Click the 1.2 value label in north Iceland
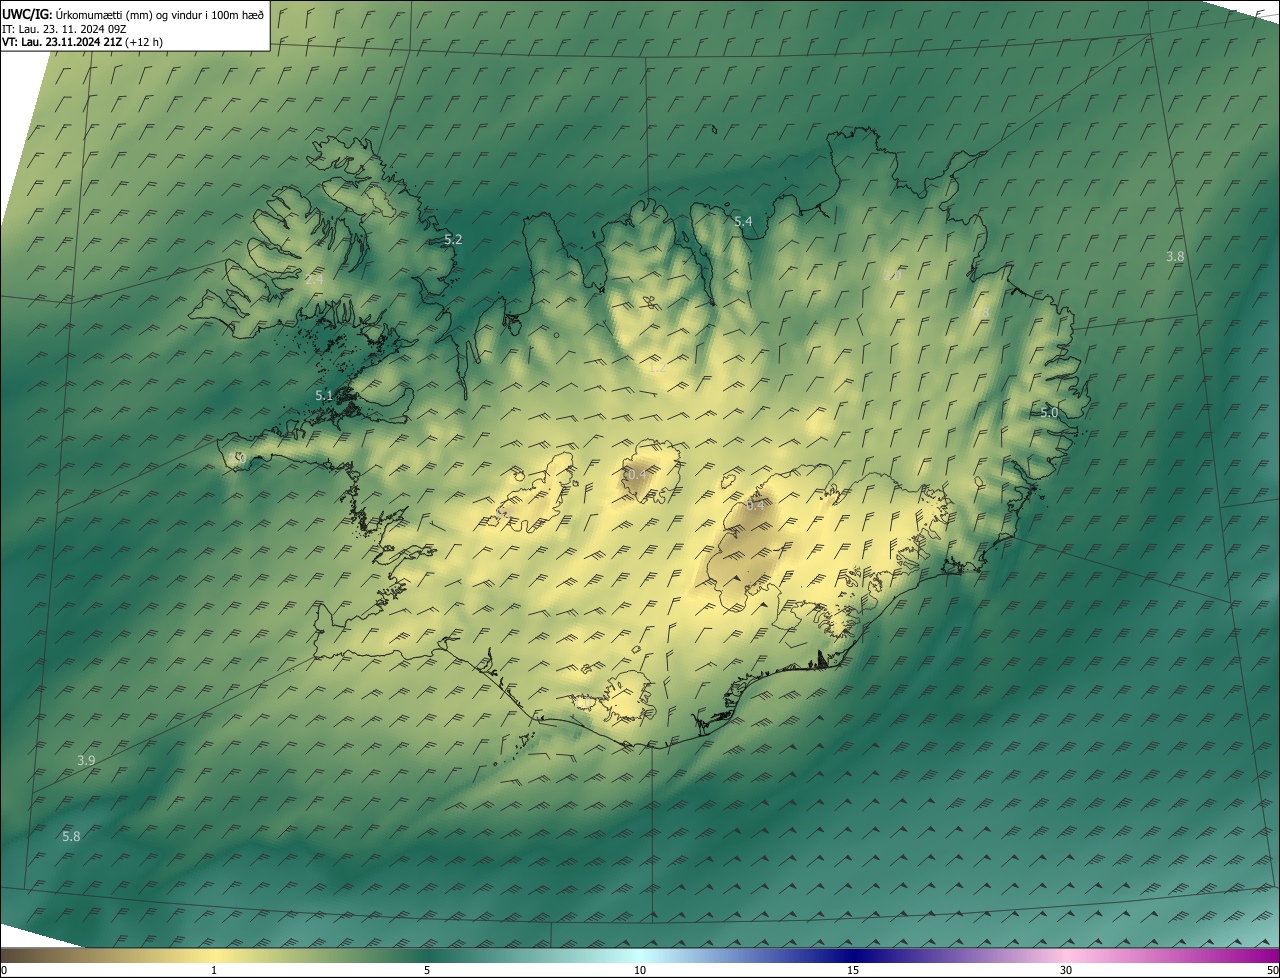 point(657,368)
